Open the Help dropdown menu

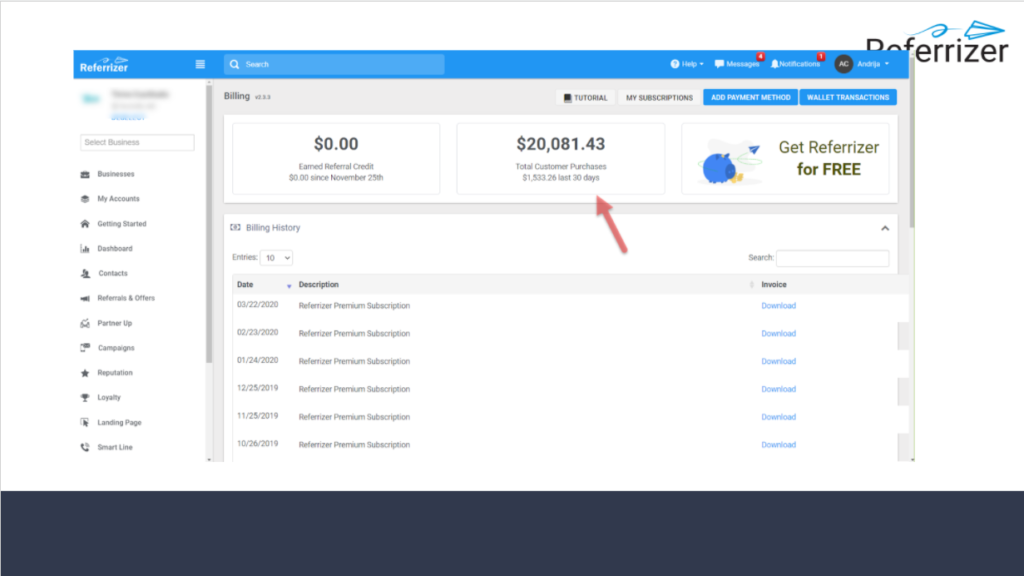pyautogui.click(x=687, y=64)
